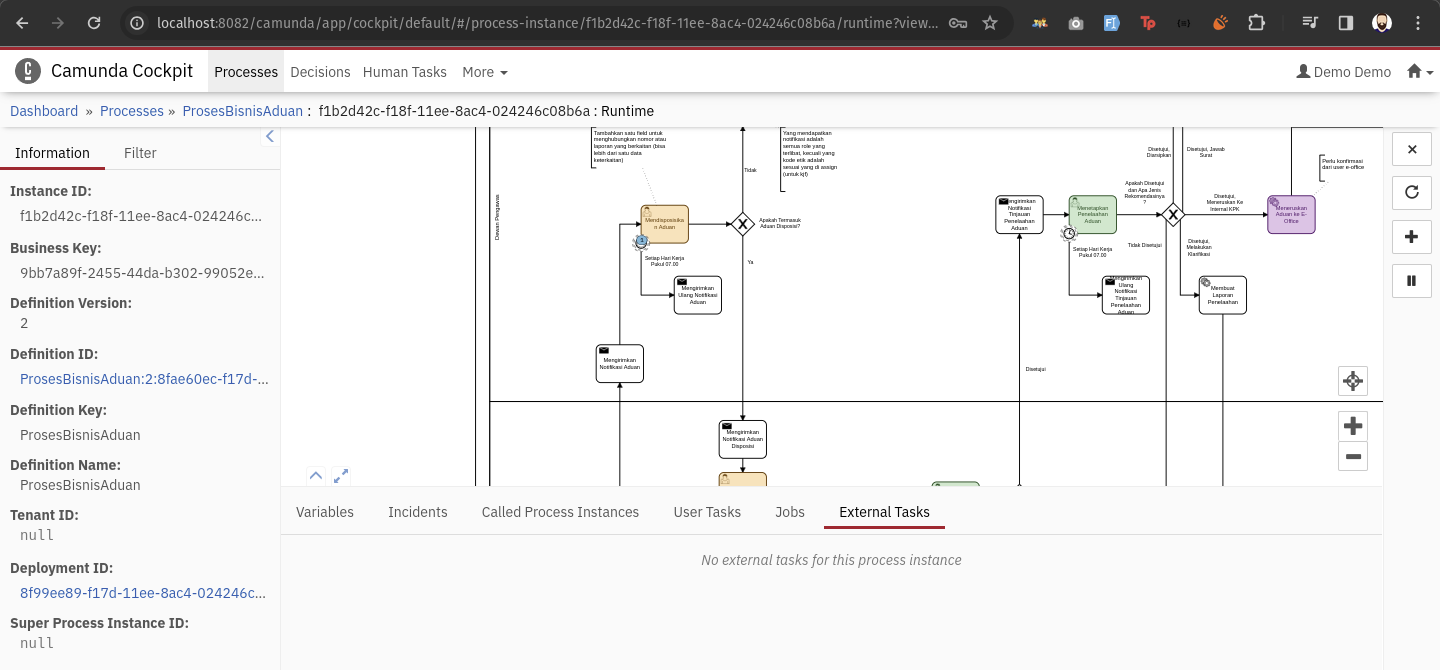Open the ProsesBisnisAduan definition ID link
The image size is (1440, 670).
click(x=144, y=379)
